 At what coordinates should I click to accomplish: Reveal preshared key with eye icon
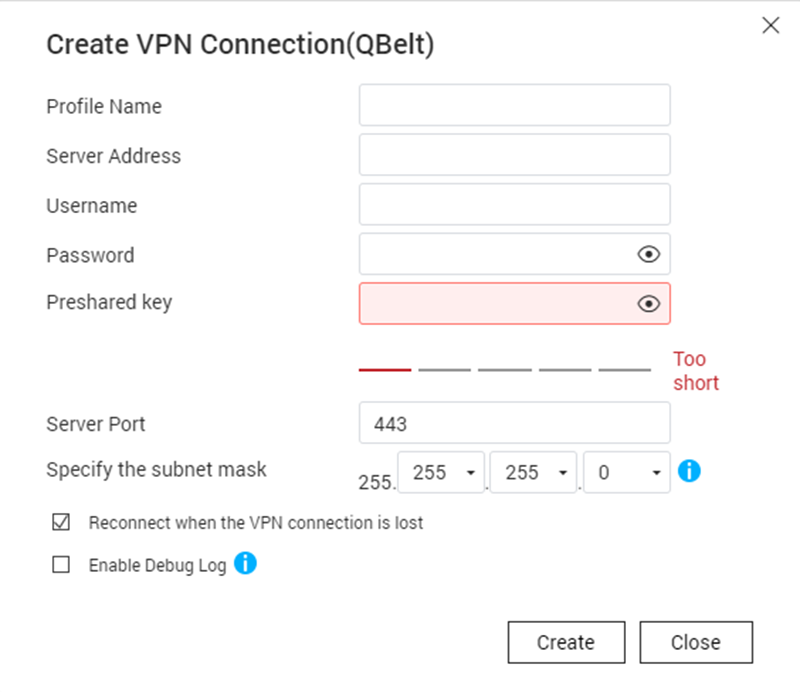coord(649,304)
